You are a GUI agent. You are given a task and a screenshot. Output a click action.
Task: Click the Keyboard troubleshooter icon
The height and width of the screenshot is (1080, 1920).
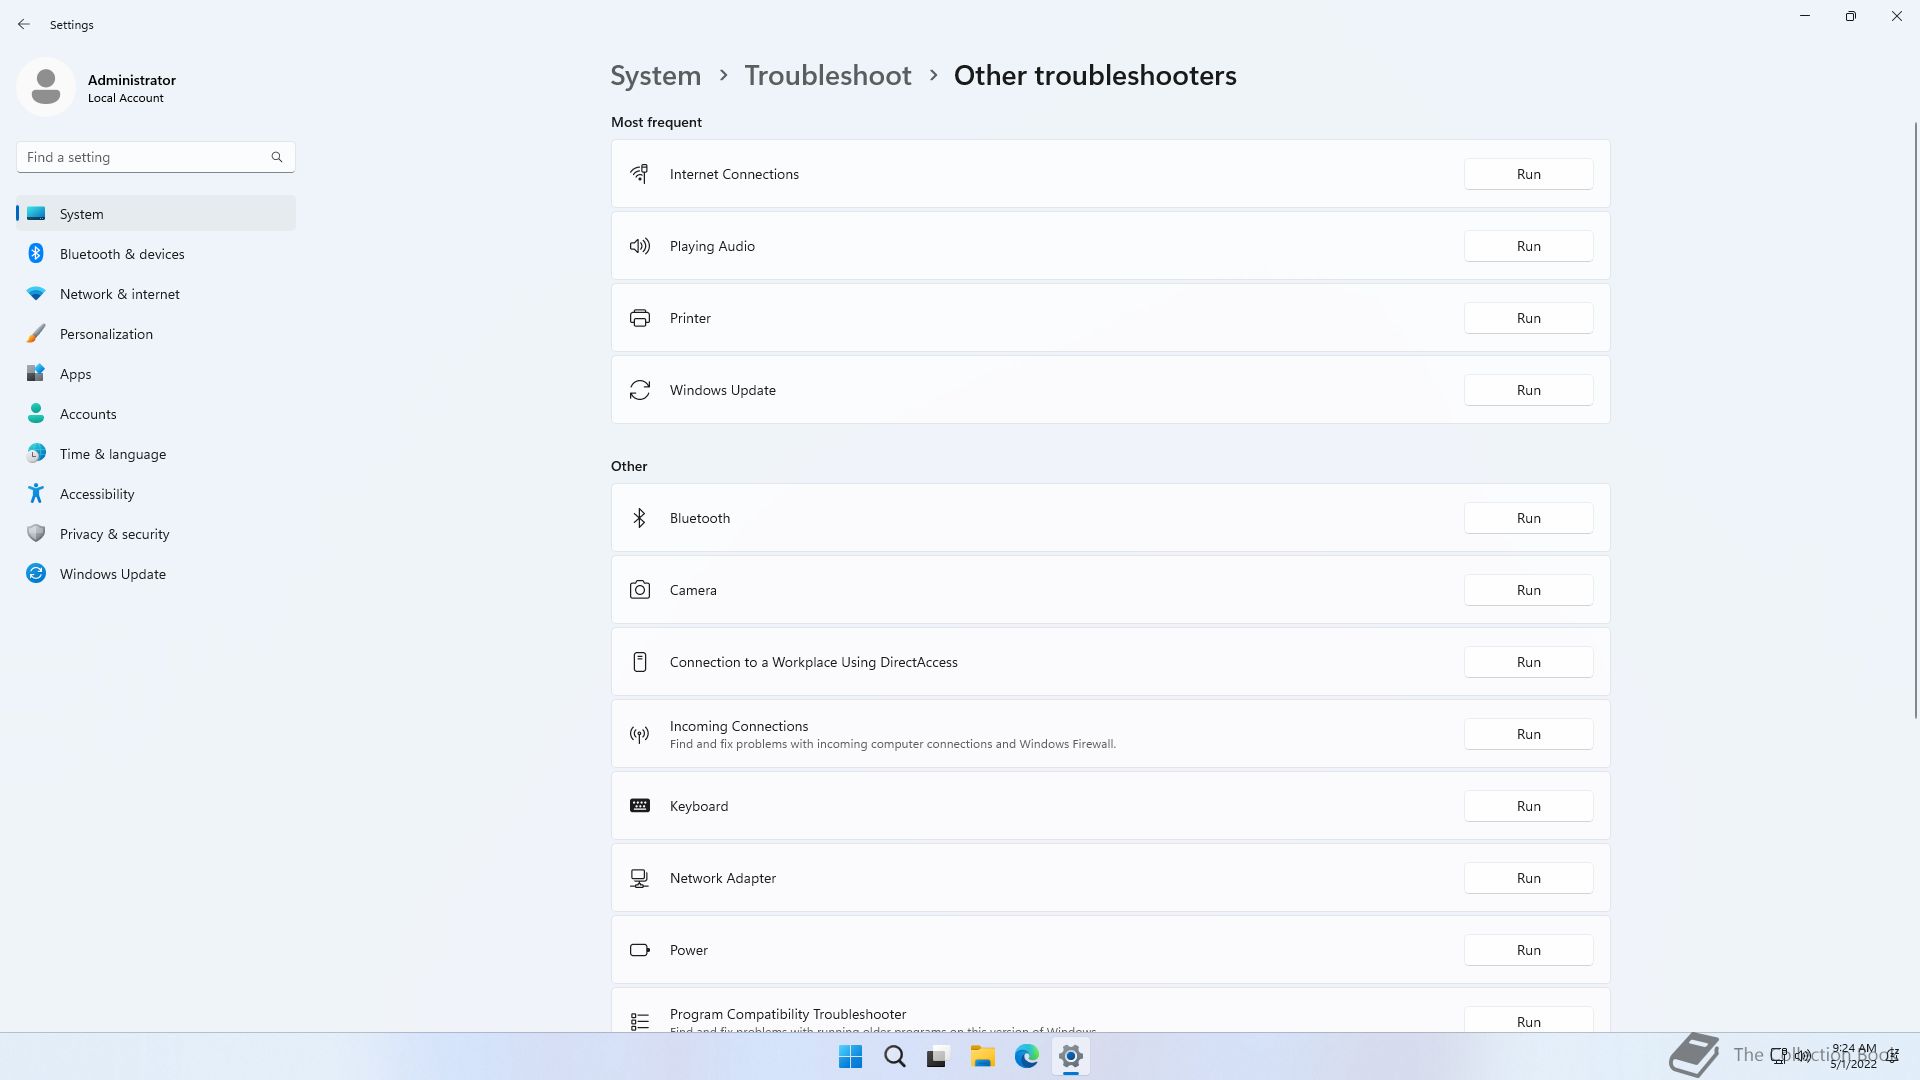(x=640, y=806)
